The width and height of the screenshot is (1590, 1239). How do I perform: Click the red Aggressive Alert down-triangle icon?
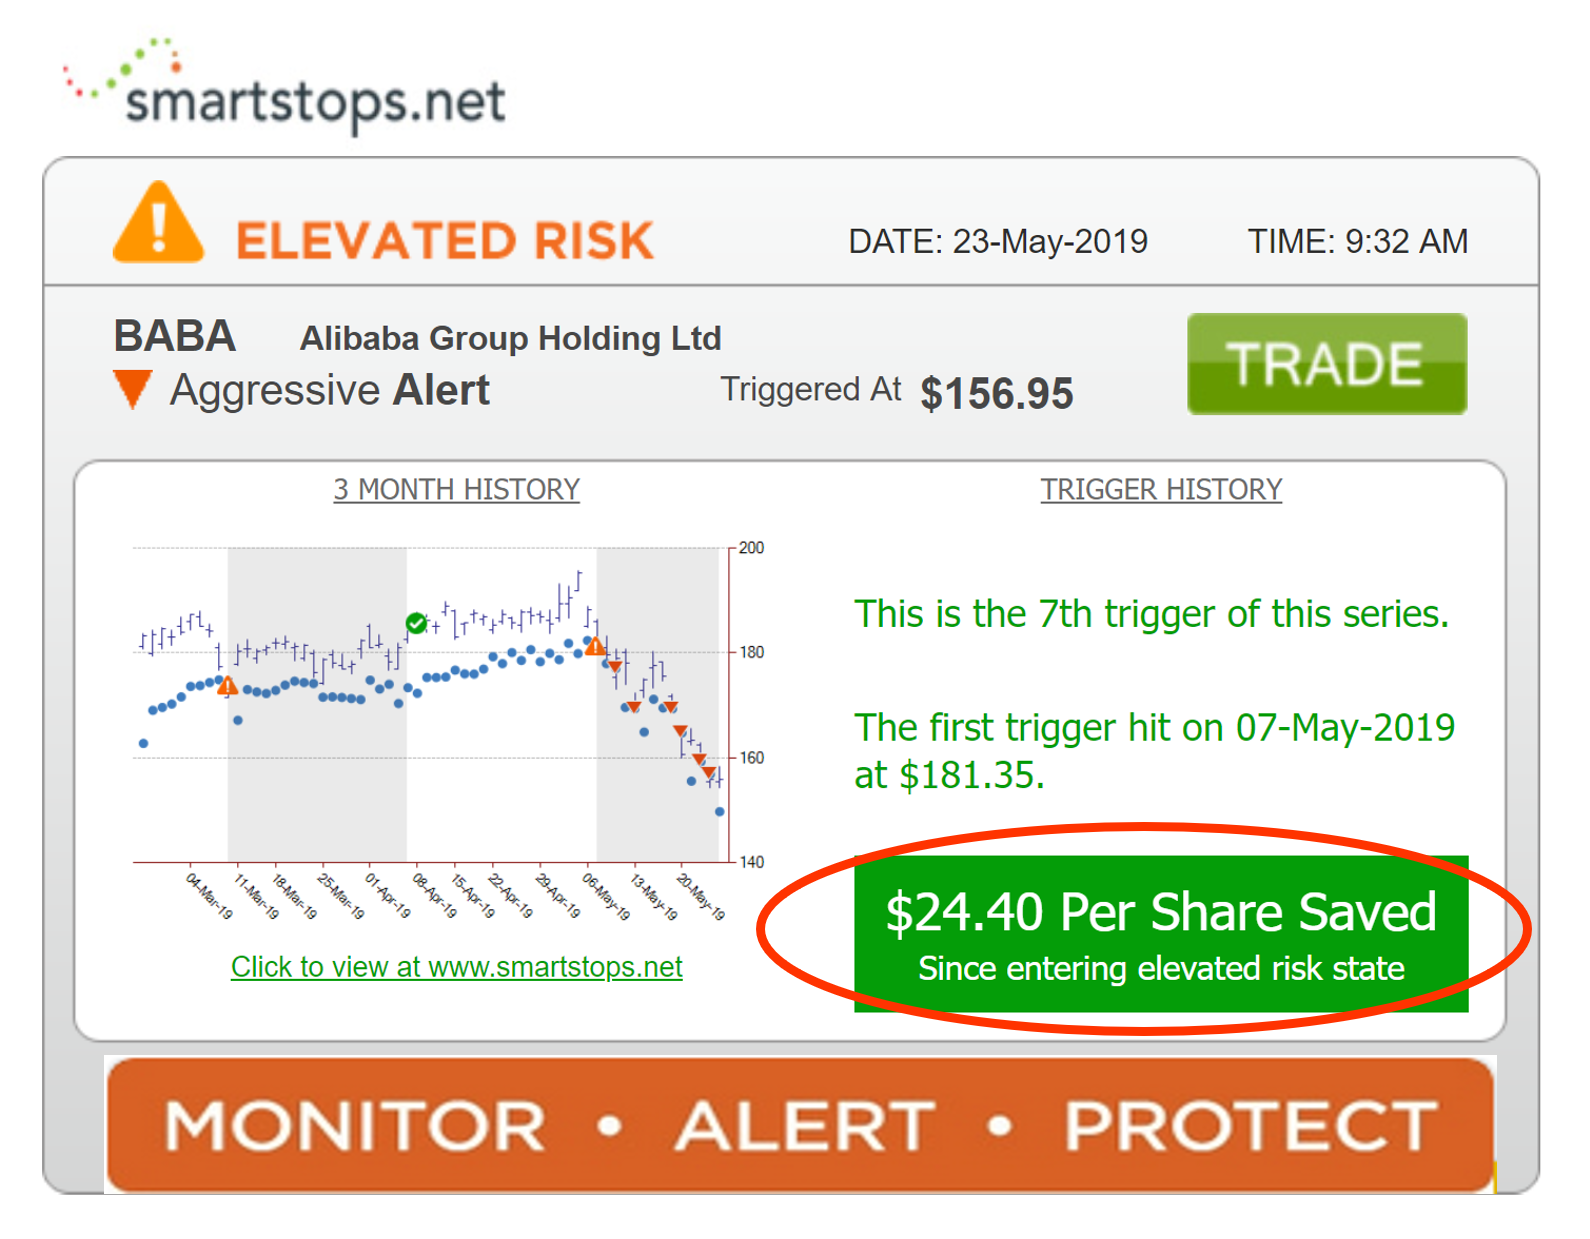pyautogui.click(x=132, y=387)
